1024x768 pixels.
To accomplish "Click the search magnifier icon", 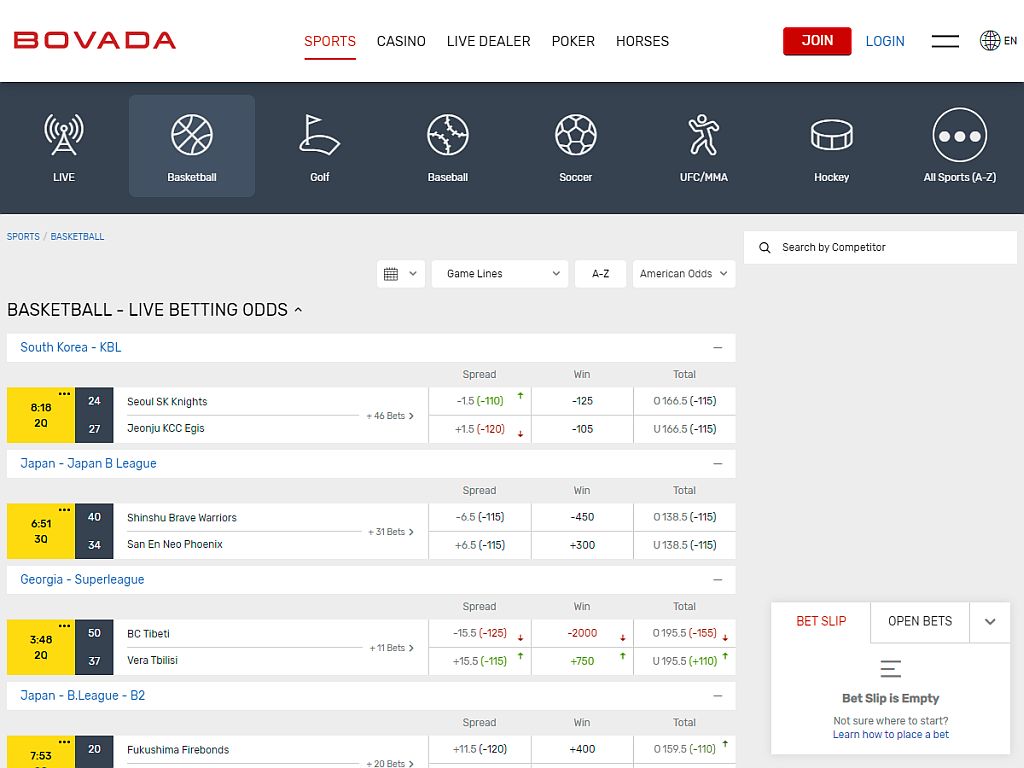I will [765, 248].
